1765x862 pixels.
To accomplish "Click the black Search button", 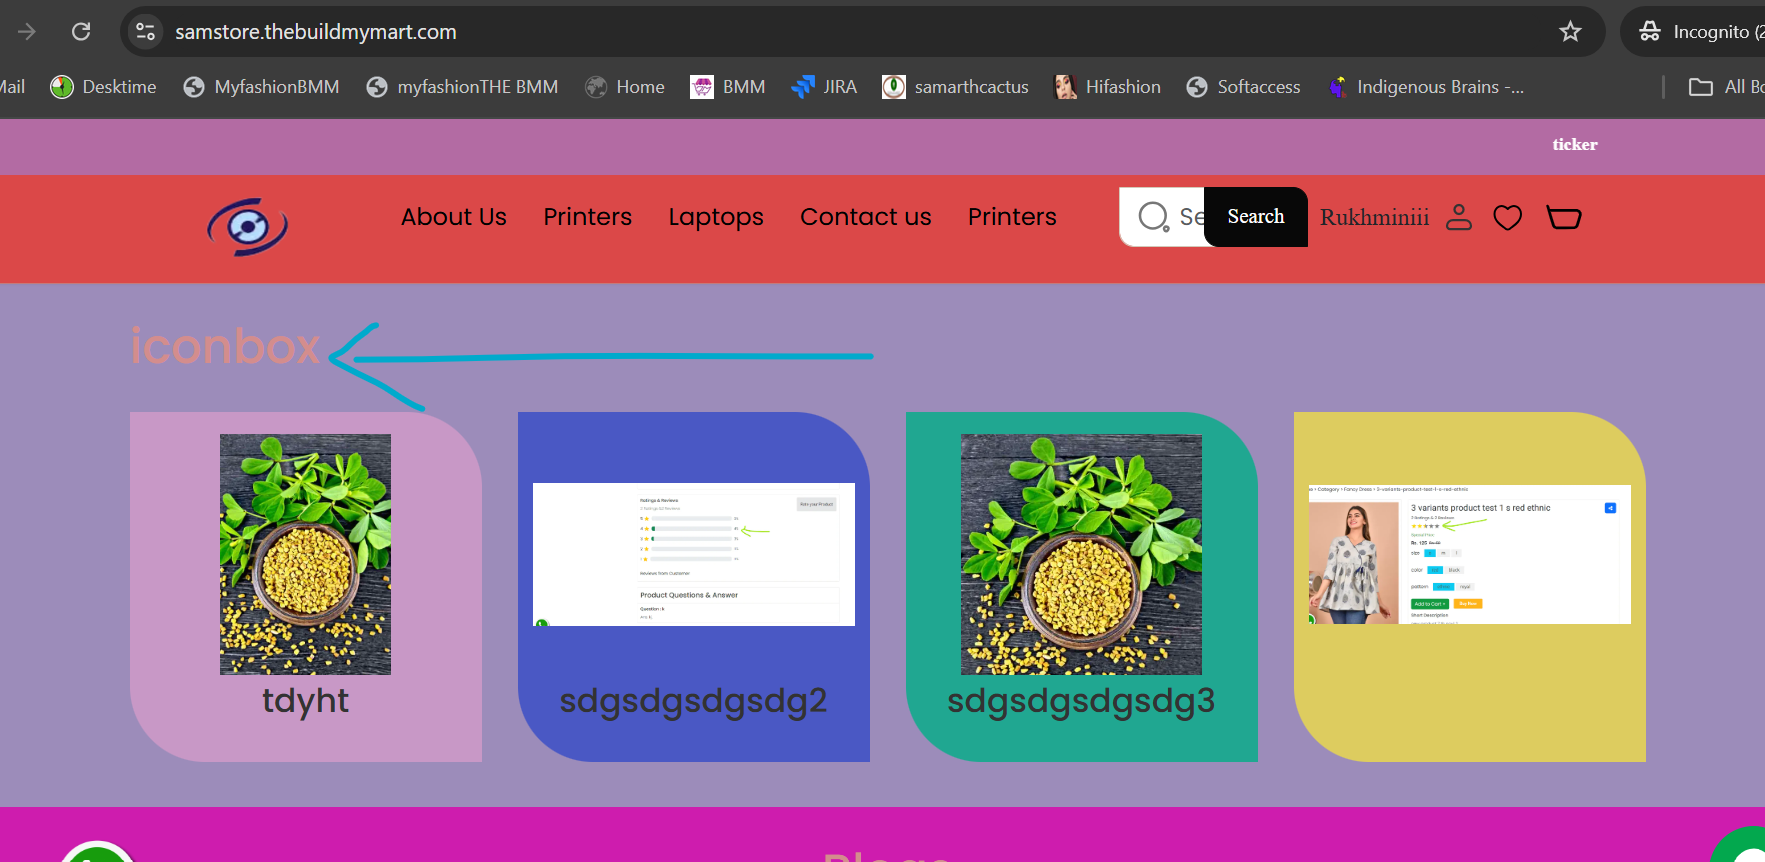I will [1256, 217].
